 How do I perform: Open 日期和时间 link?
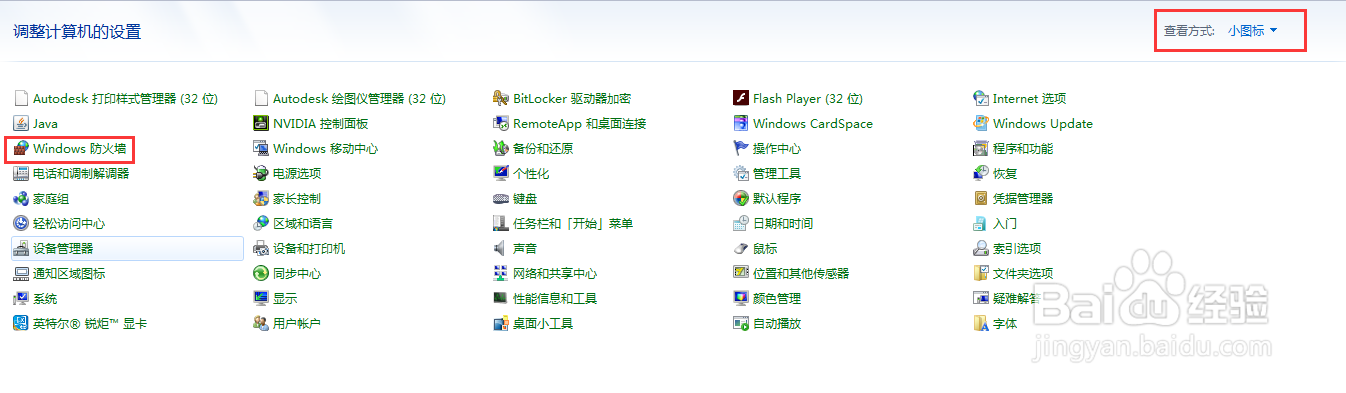[x=783, y=224]
